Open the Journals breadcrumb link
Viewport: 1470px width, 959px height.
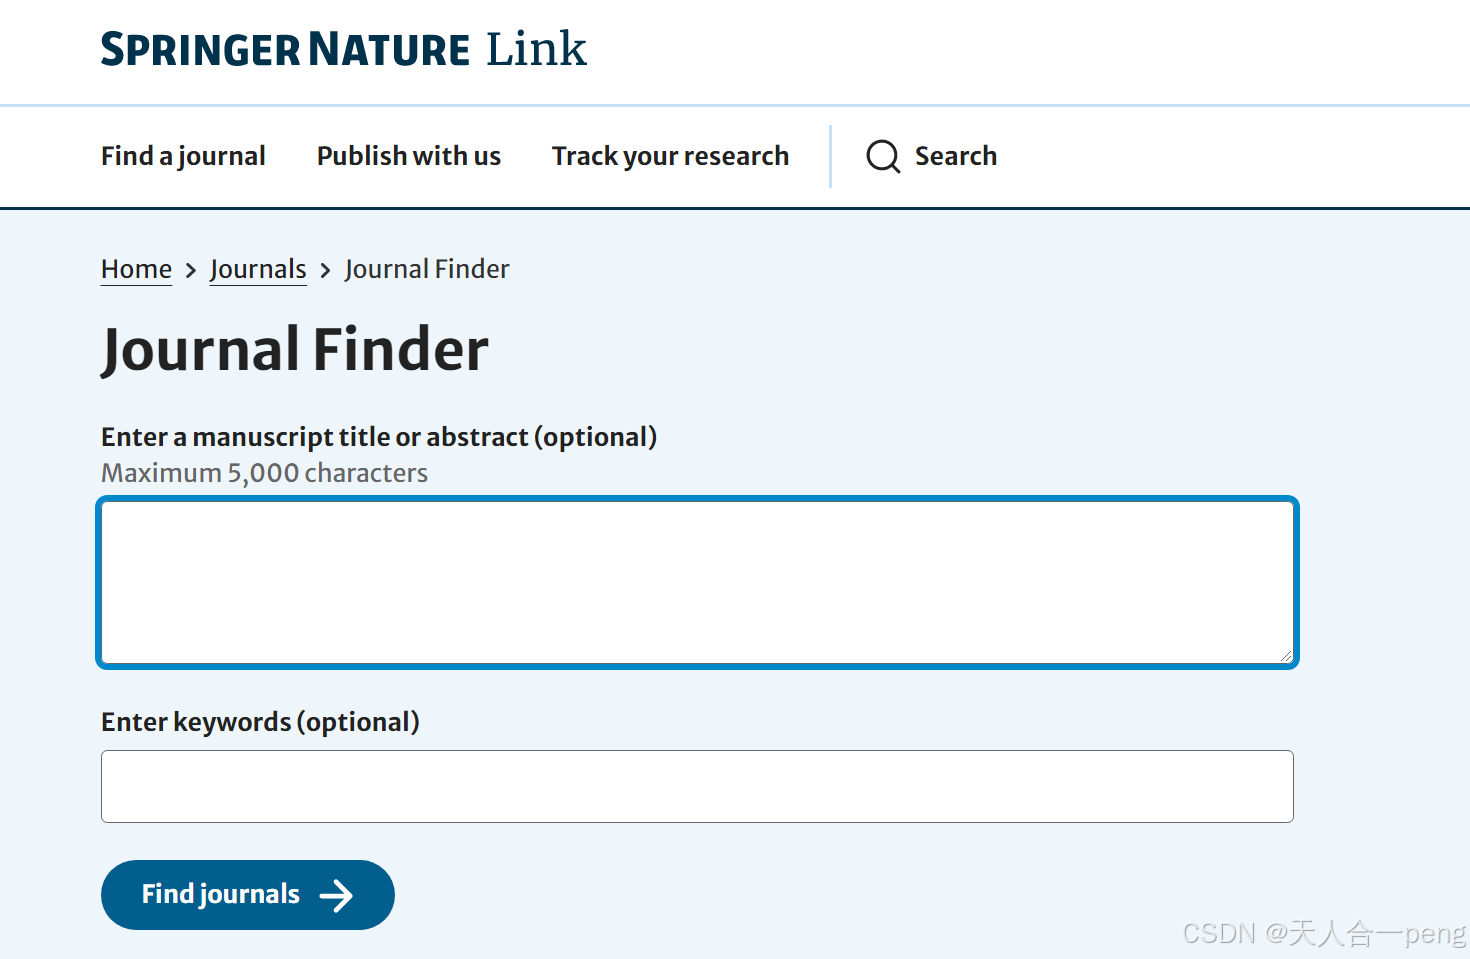click(257, 269)
